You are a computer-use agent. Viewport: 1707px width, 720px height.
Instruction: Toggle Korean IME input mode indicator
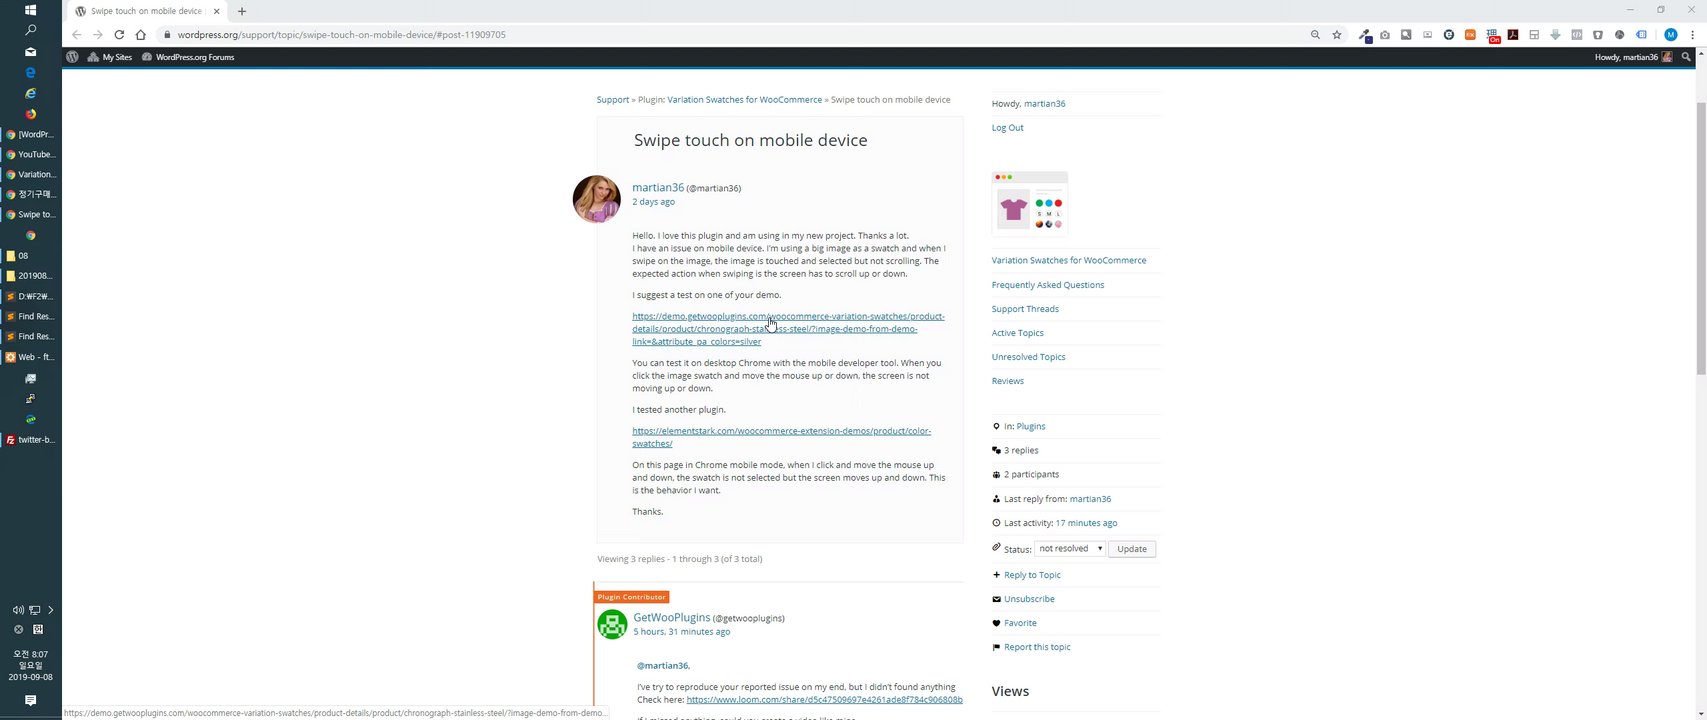click(38, 630)
